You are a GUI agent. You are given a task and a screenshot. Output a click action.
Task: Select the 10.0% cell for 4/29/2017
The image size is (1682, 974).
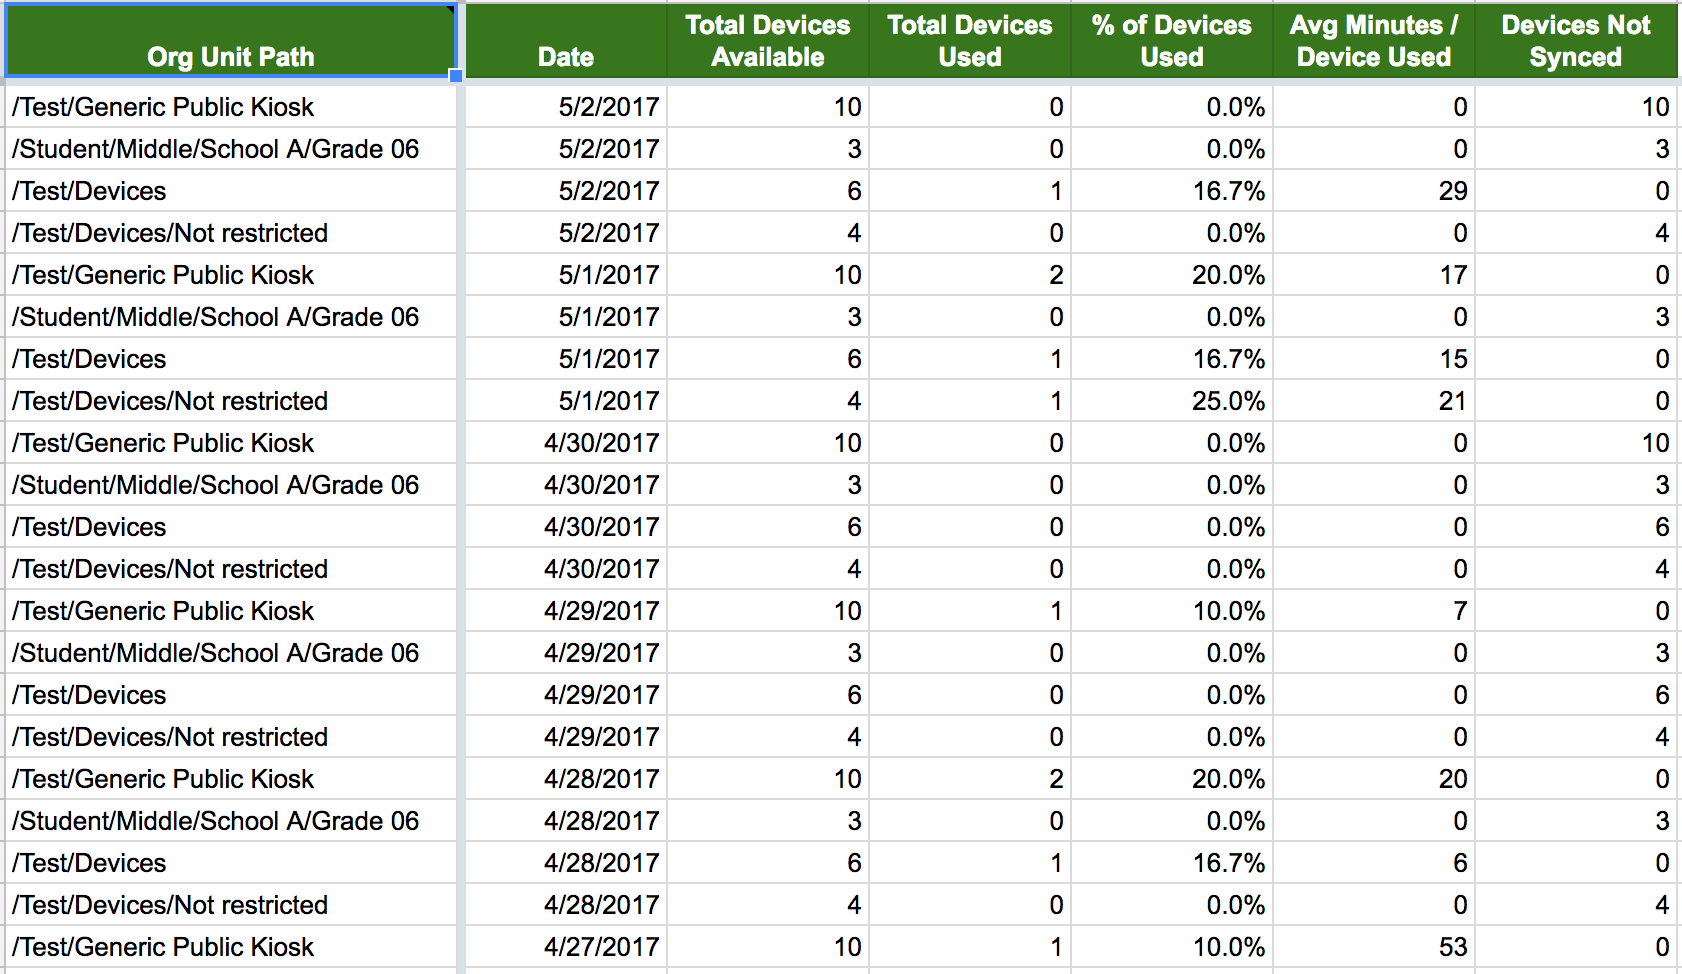point(1171,611)
